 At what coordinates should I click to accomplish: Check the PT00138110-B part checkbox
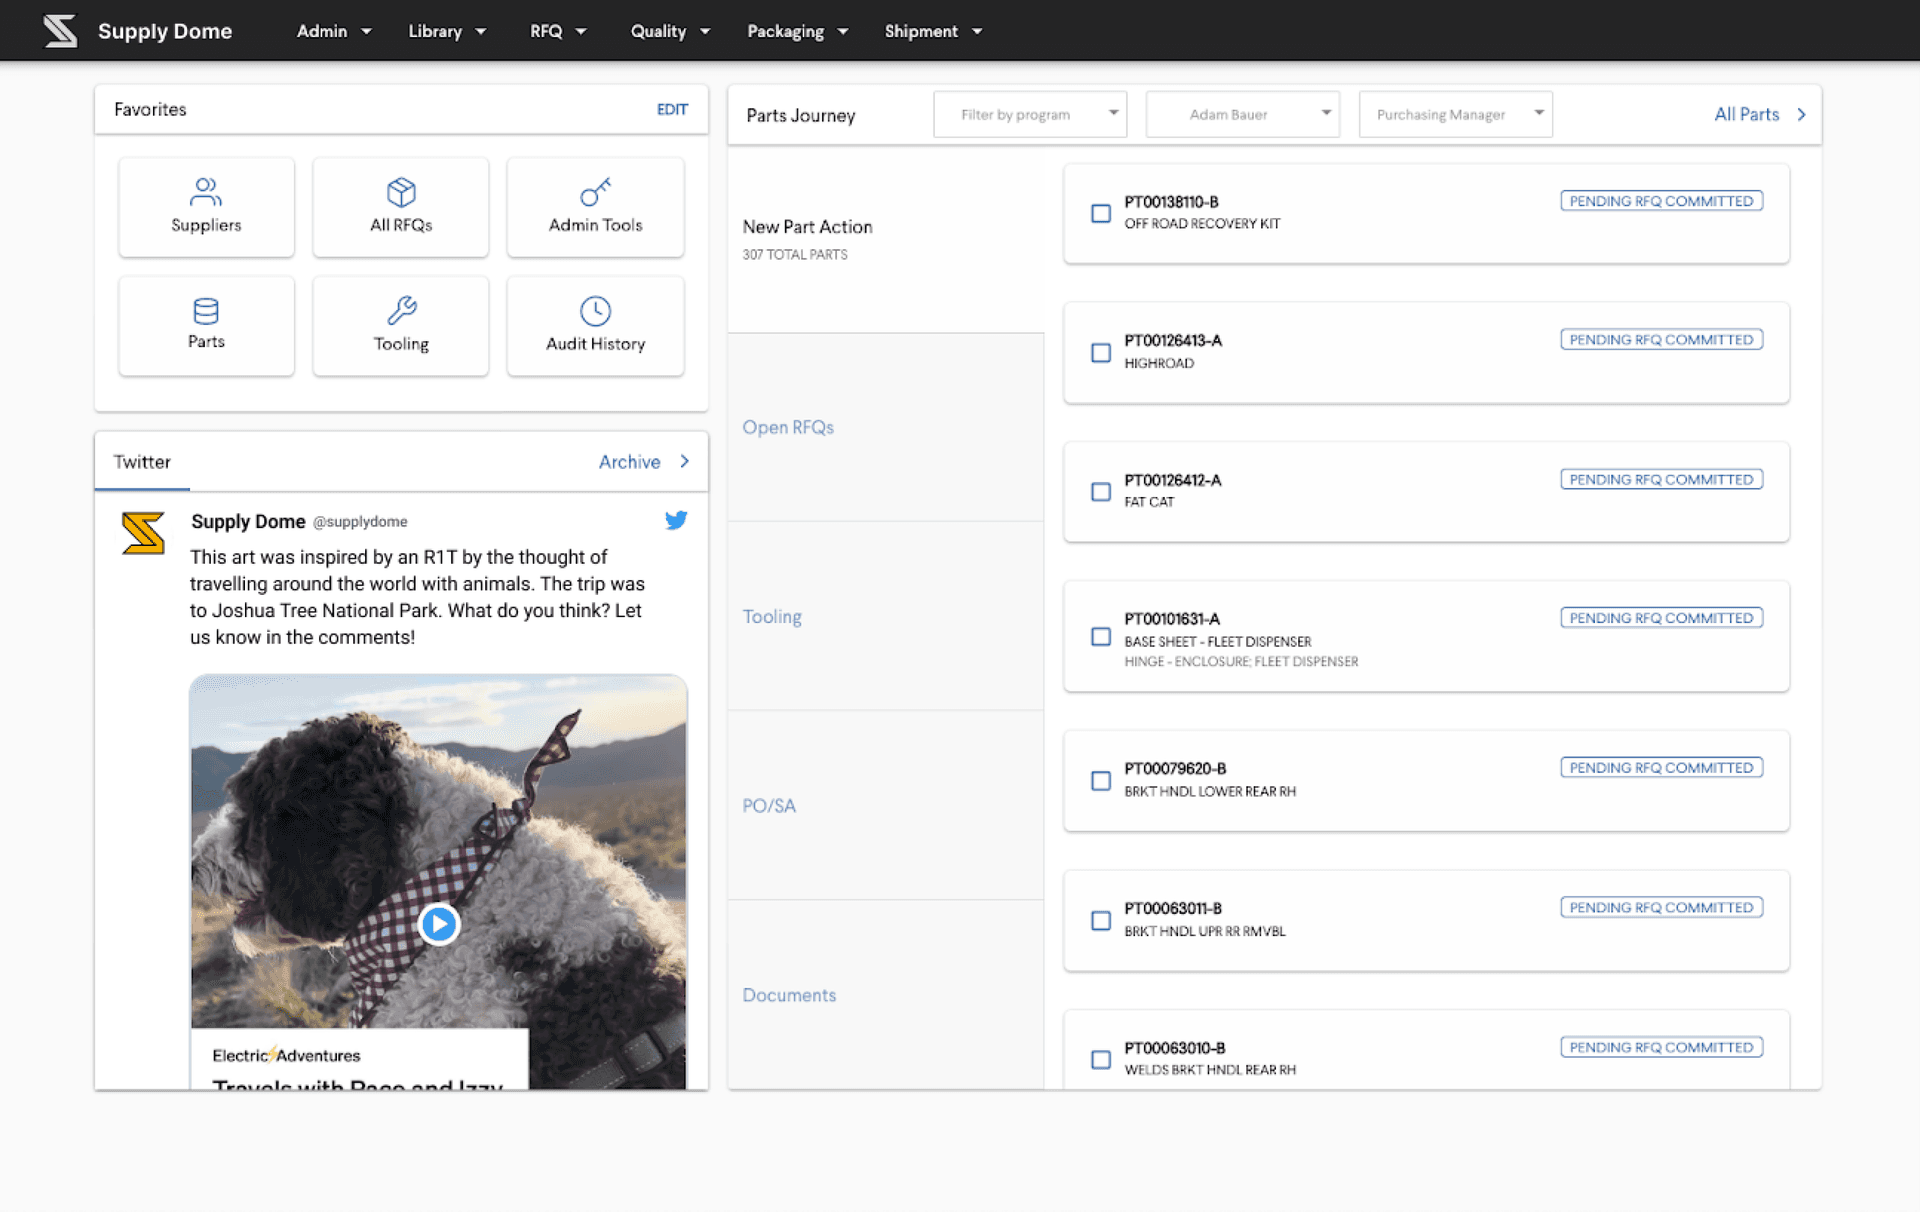click(x=1101, y=213)
